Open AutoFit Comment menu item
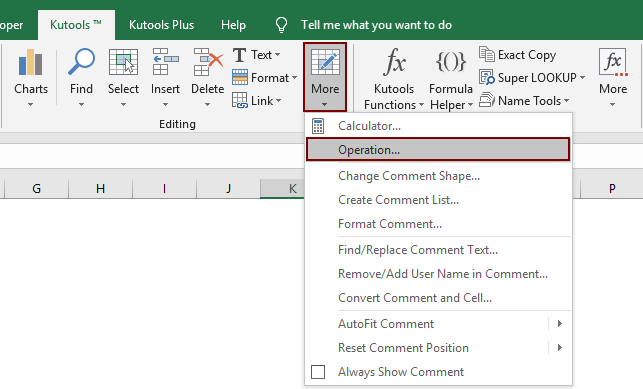Viewport: 643px width, 389px height. point(438,324)
